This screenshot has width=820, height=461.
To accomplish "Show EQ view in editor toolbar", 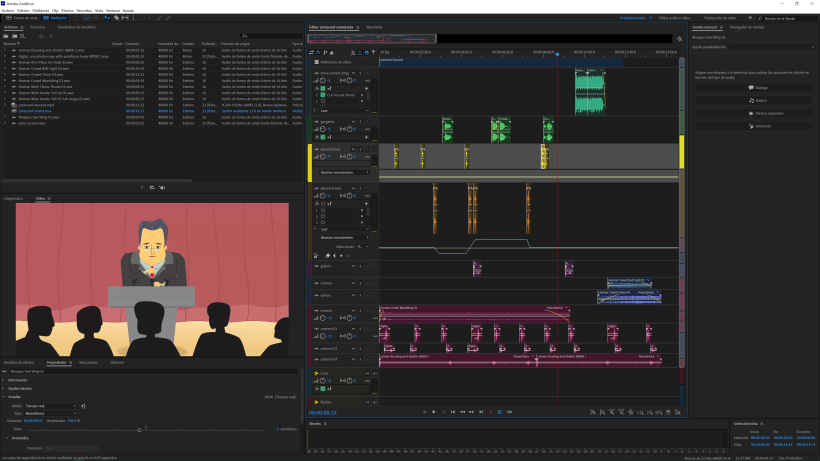I will [x=332, y=52].
